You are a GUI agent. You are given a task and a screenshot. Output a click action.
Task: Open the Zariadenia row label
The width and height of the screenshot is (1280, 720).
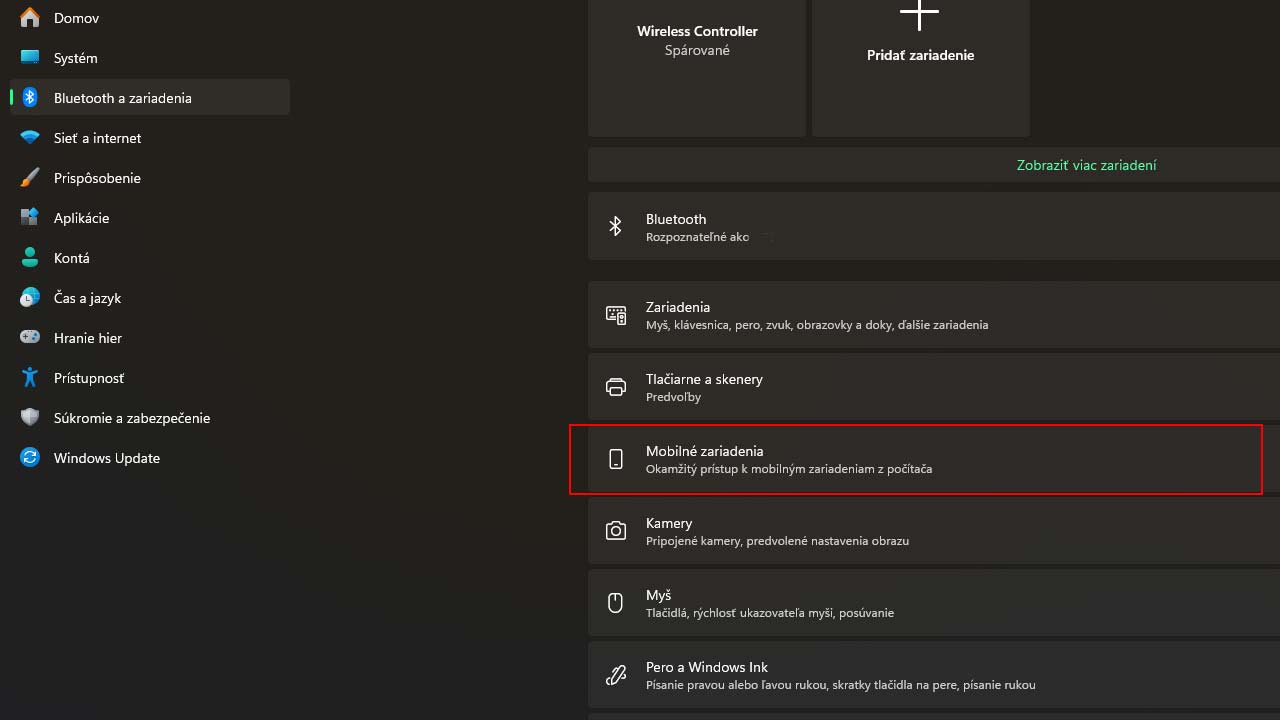click(678, 307)
